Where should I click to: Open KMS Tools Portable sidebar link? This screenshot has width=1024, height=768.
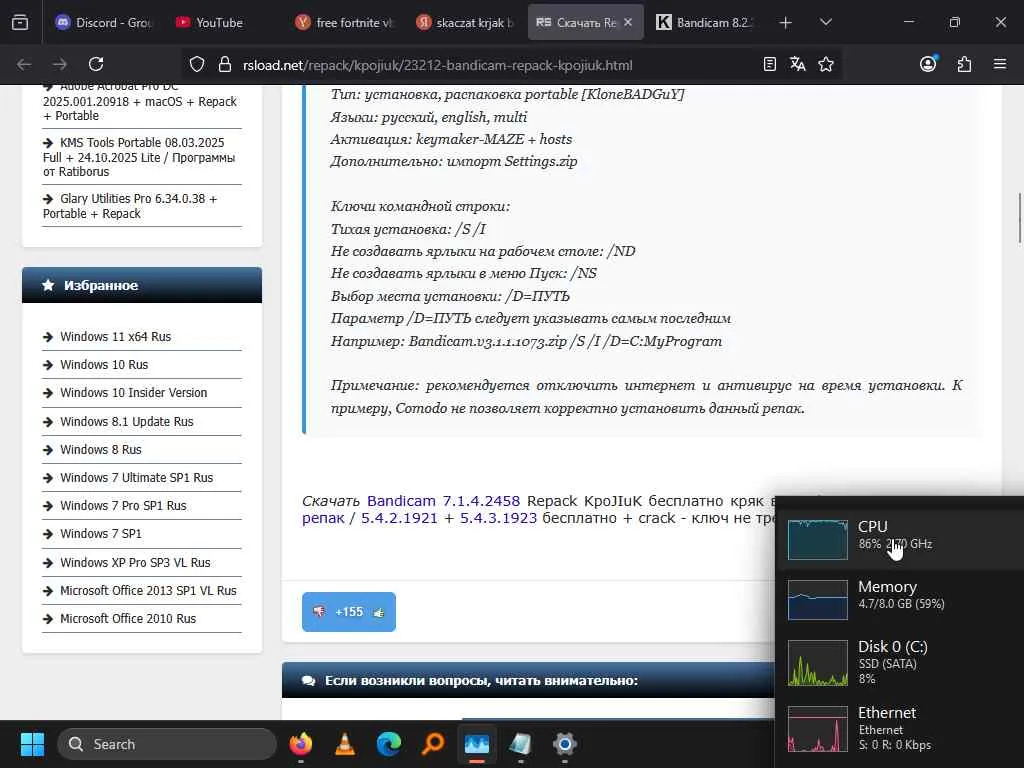coord(139,157)
